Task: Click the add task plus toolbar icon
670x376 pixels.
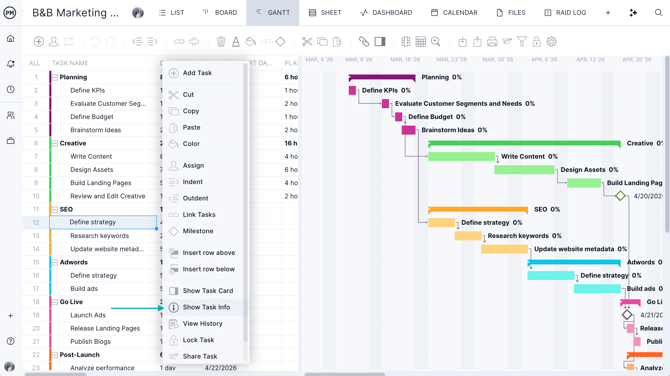Action: point(39,41)
